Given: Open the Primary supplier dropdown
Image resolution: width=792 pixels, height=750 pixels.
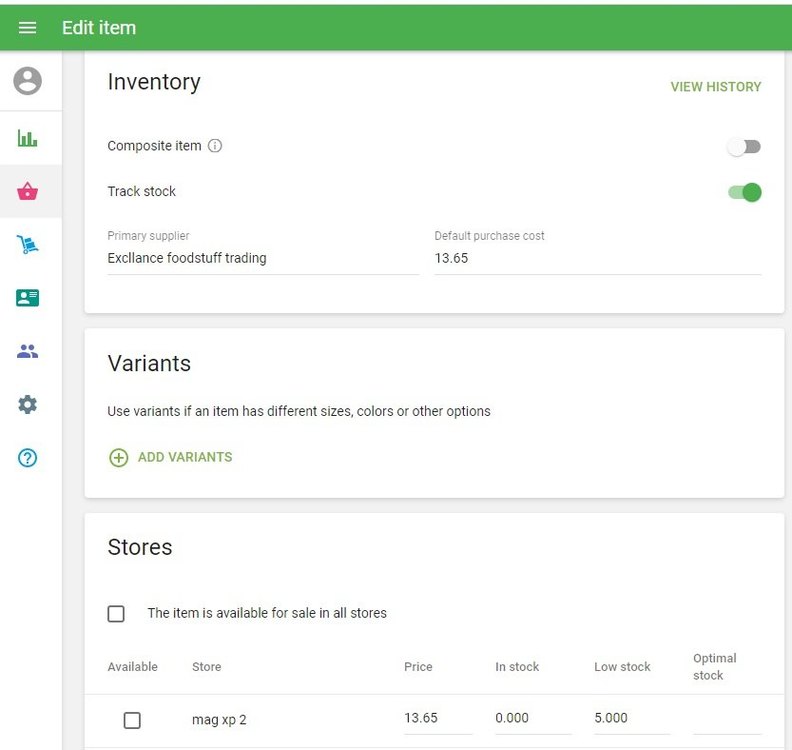Looking at the screenshot, I should click(262, 258).
